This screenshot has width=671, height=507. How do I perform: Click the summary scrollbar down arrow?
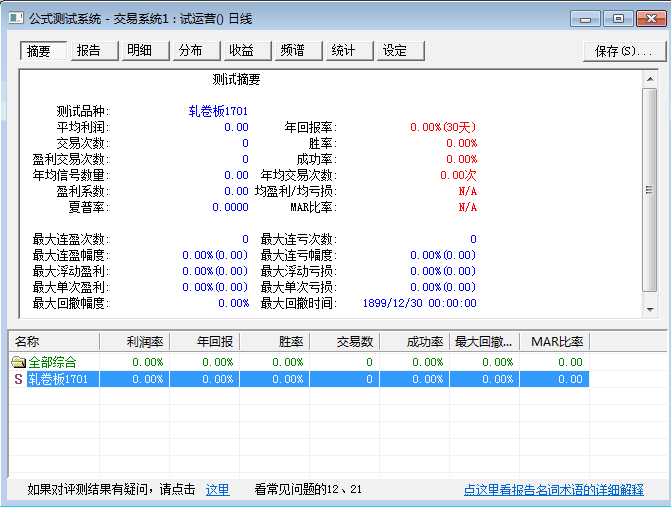[650, 309]
